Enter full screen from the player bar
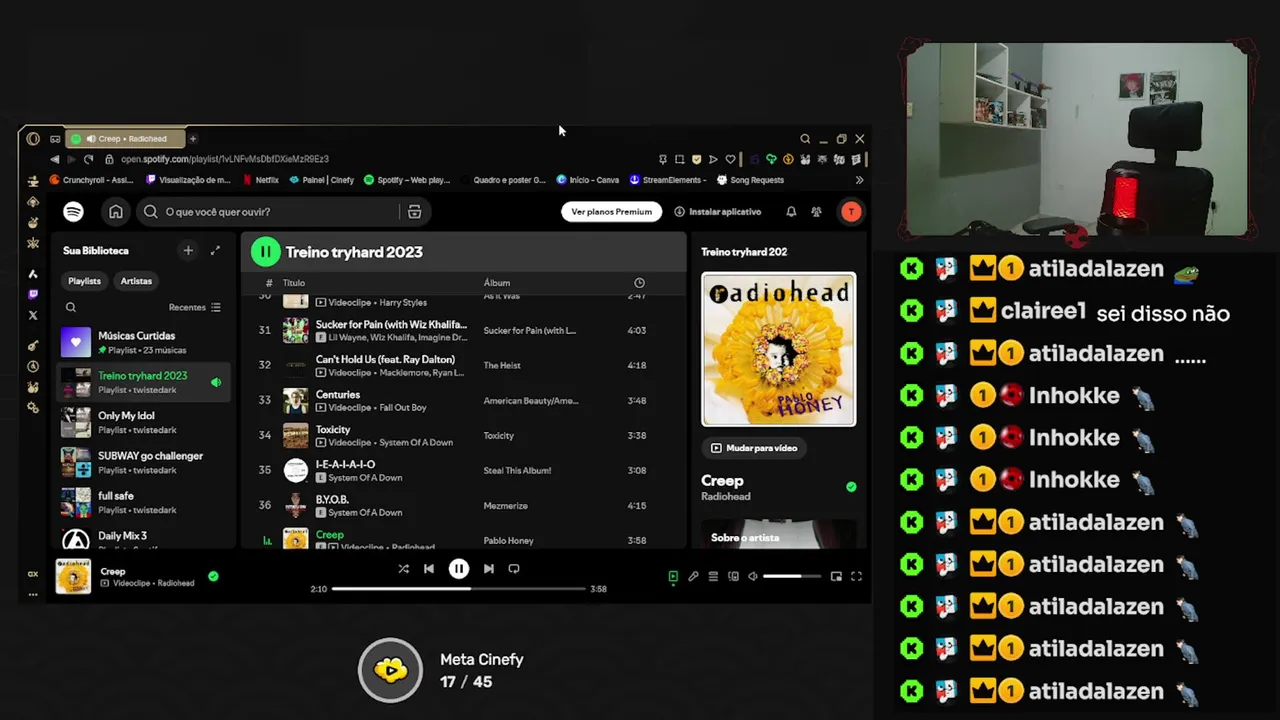 (856, 576)
